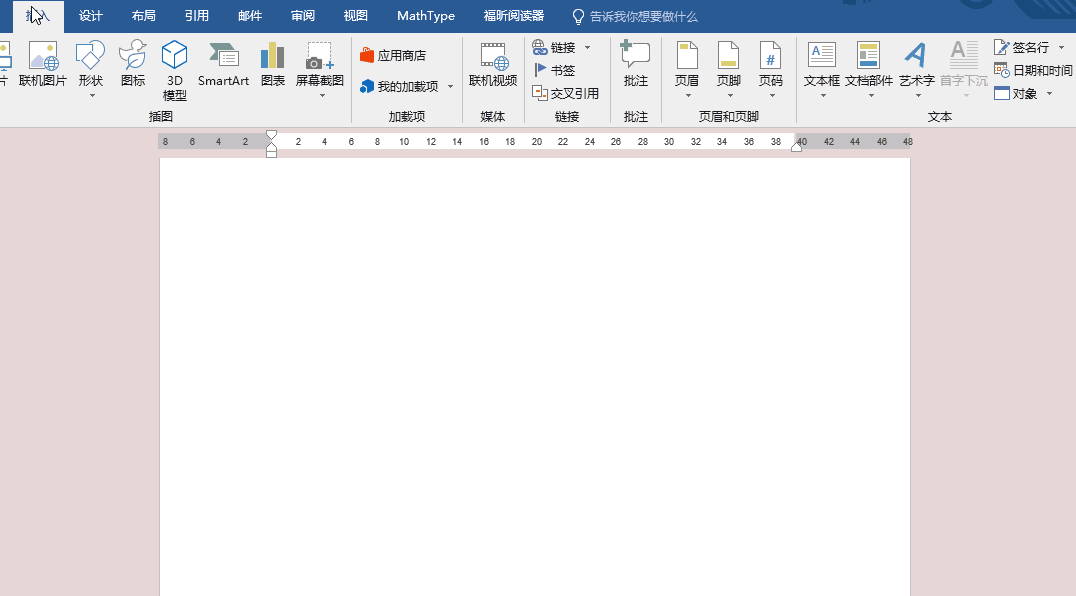Insert an online video (联机视频)
Image resolution: width=1076 pixels, height=596 pixels.
493,64
